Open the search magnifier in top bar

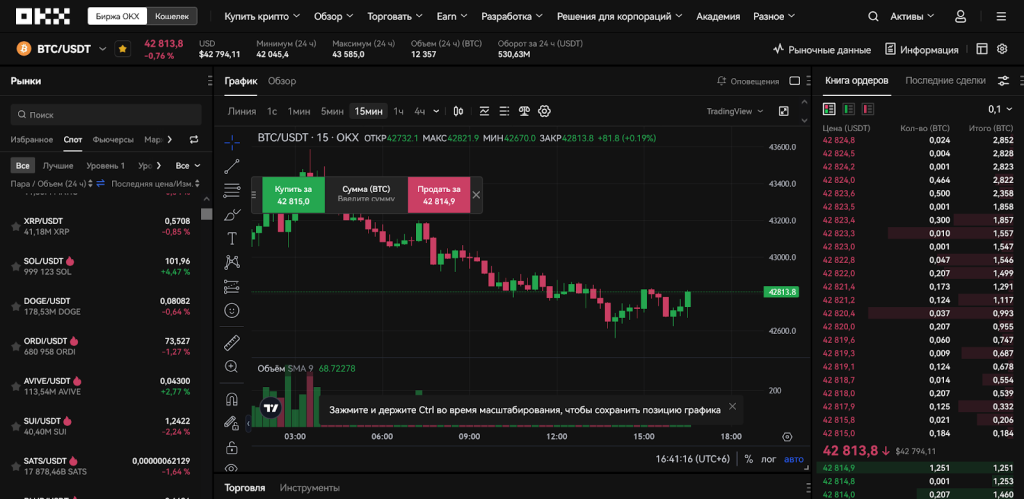pyautogui.click(x=873, y=17)
